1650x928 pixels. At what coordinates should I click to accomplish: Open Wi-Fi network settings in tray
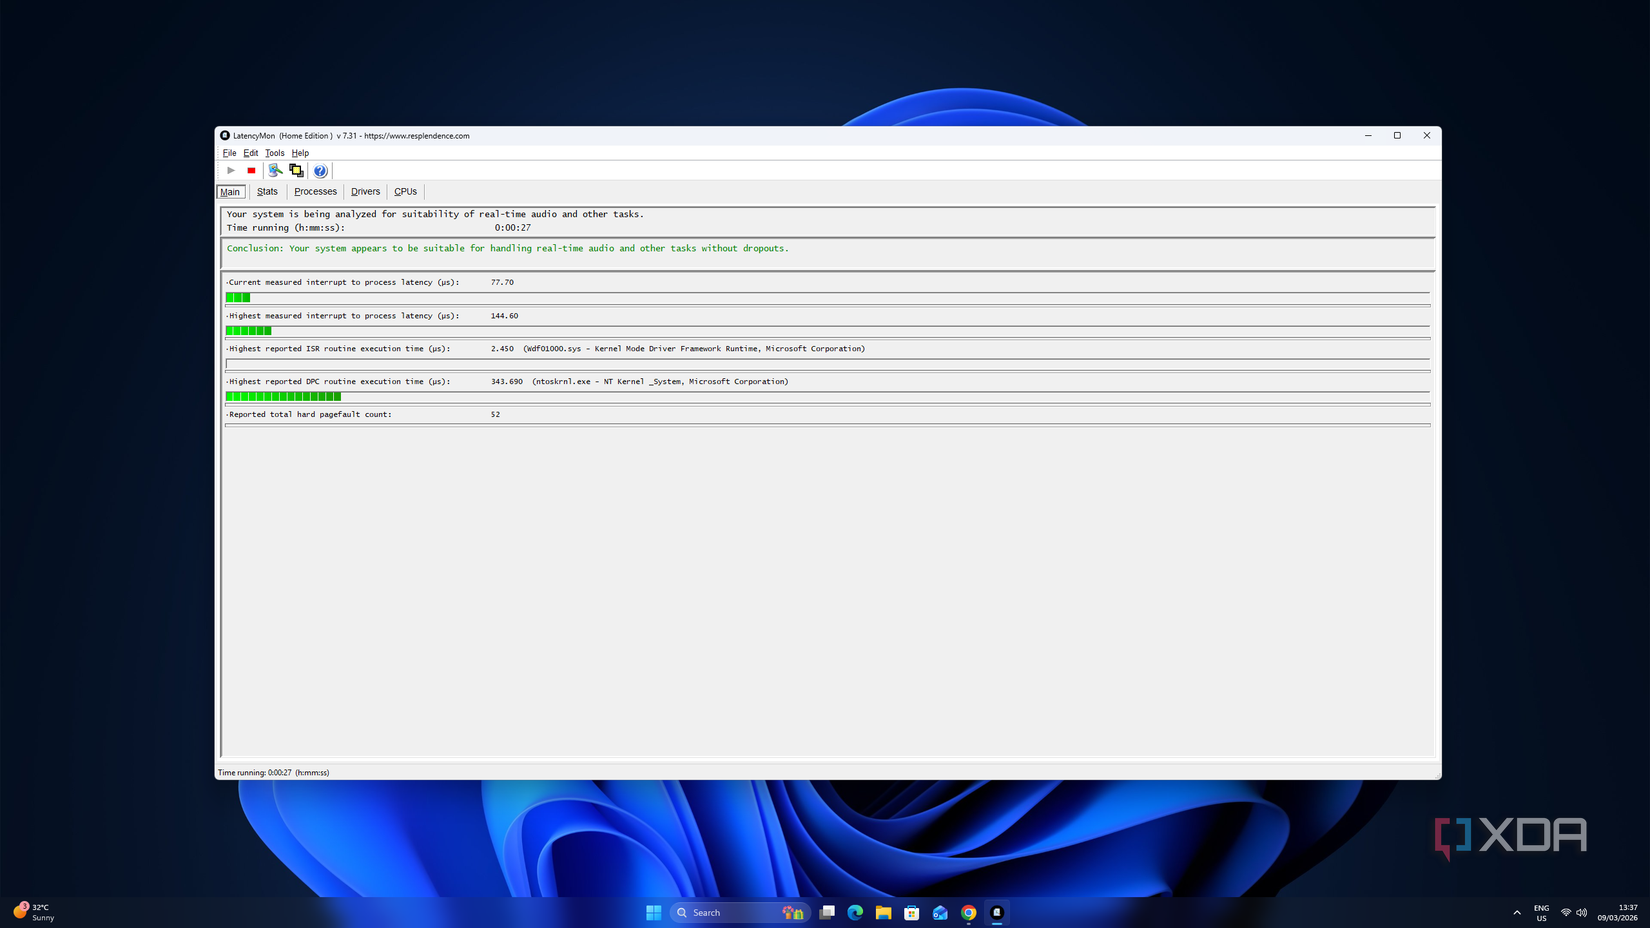(1566, 912)
